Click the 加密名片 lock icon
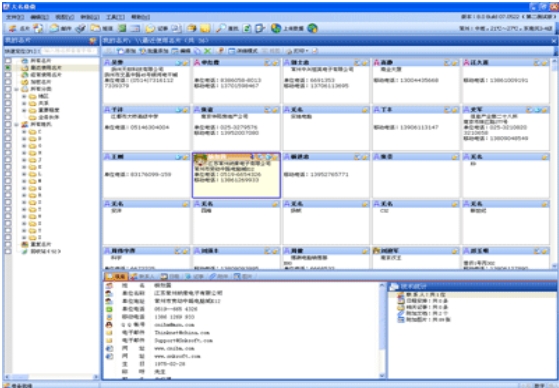Image resolution: width=559 pixels, height=388 pixels. click(25, 82)
